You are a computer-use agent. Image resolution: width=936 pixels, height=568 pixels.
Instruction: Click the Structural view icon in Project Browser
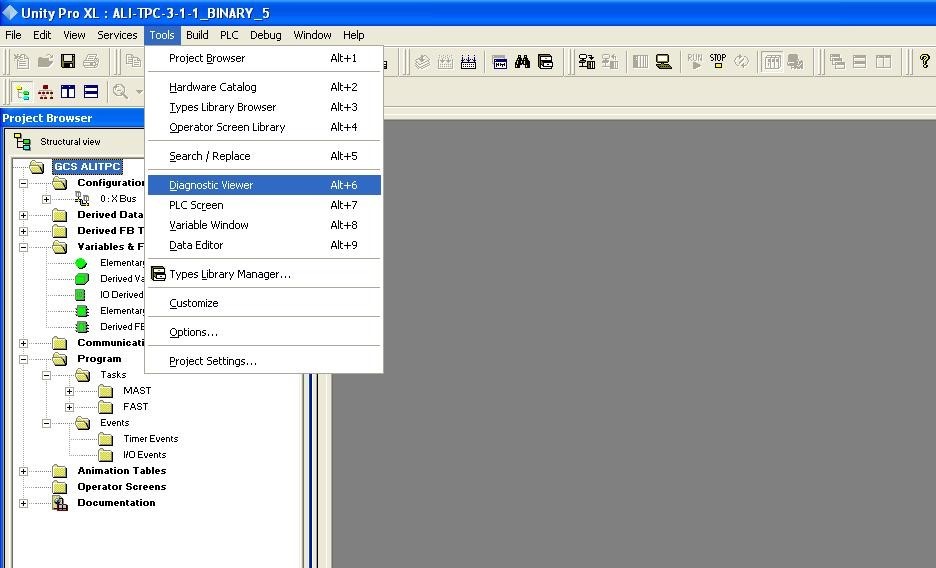[23, 141]
